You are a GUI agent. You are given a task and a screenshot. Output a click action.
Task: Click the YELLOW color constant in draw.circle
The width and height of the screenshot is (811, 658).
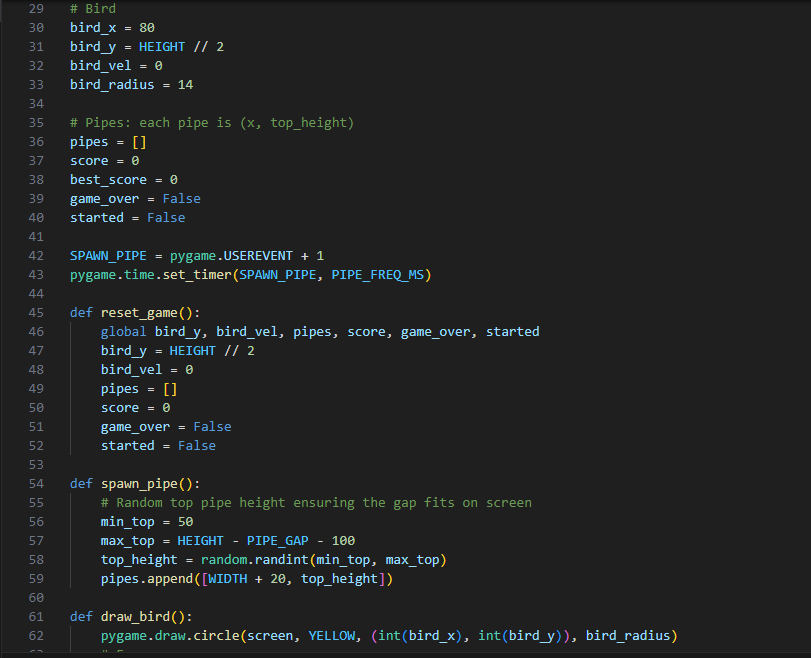click(x=331, y=636)
